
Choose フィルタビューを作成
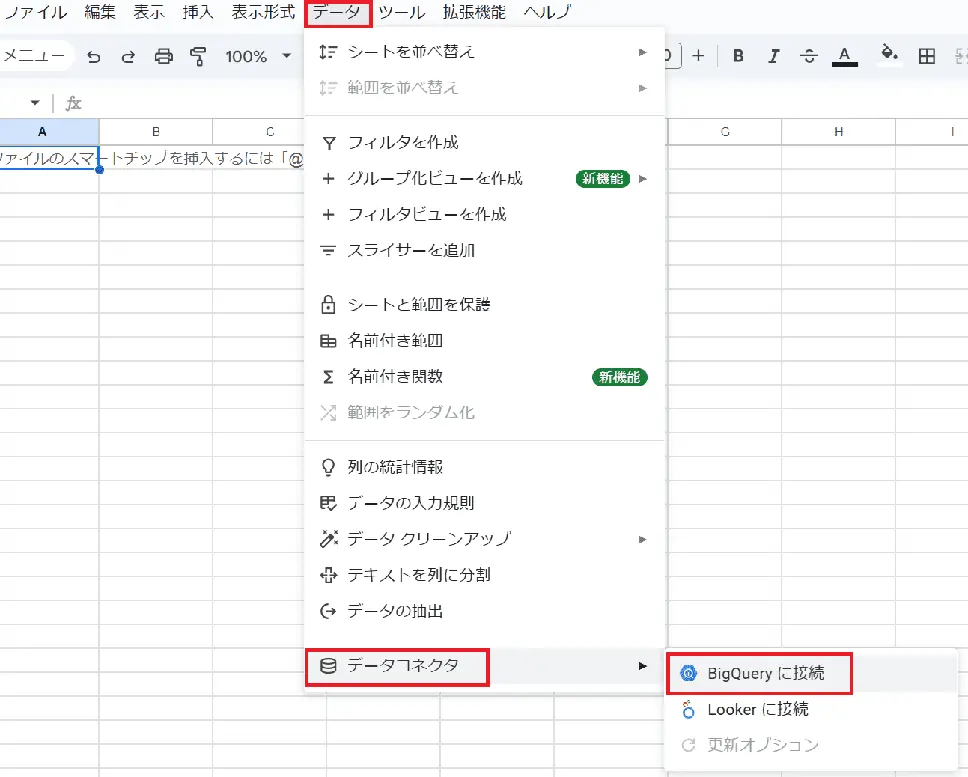pos(484,214)
